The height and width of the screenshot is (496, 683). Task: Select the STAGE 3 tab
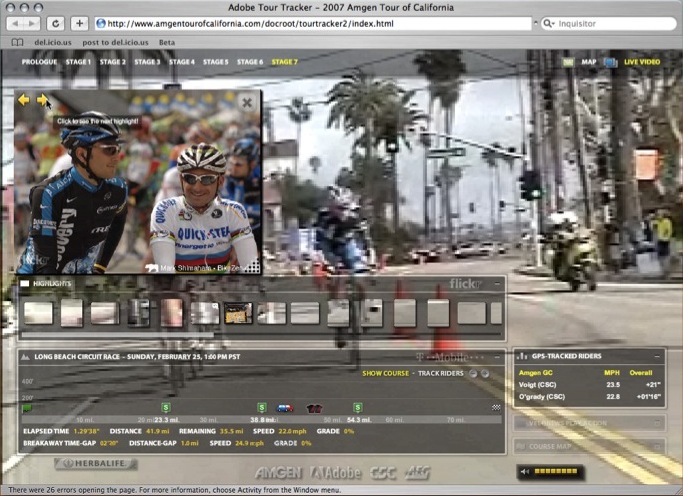(x=147, y=62)
